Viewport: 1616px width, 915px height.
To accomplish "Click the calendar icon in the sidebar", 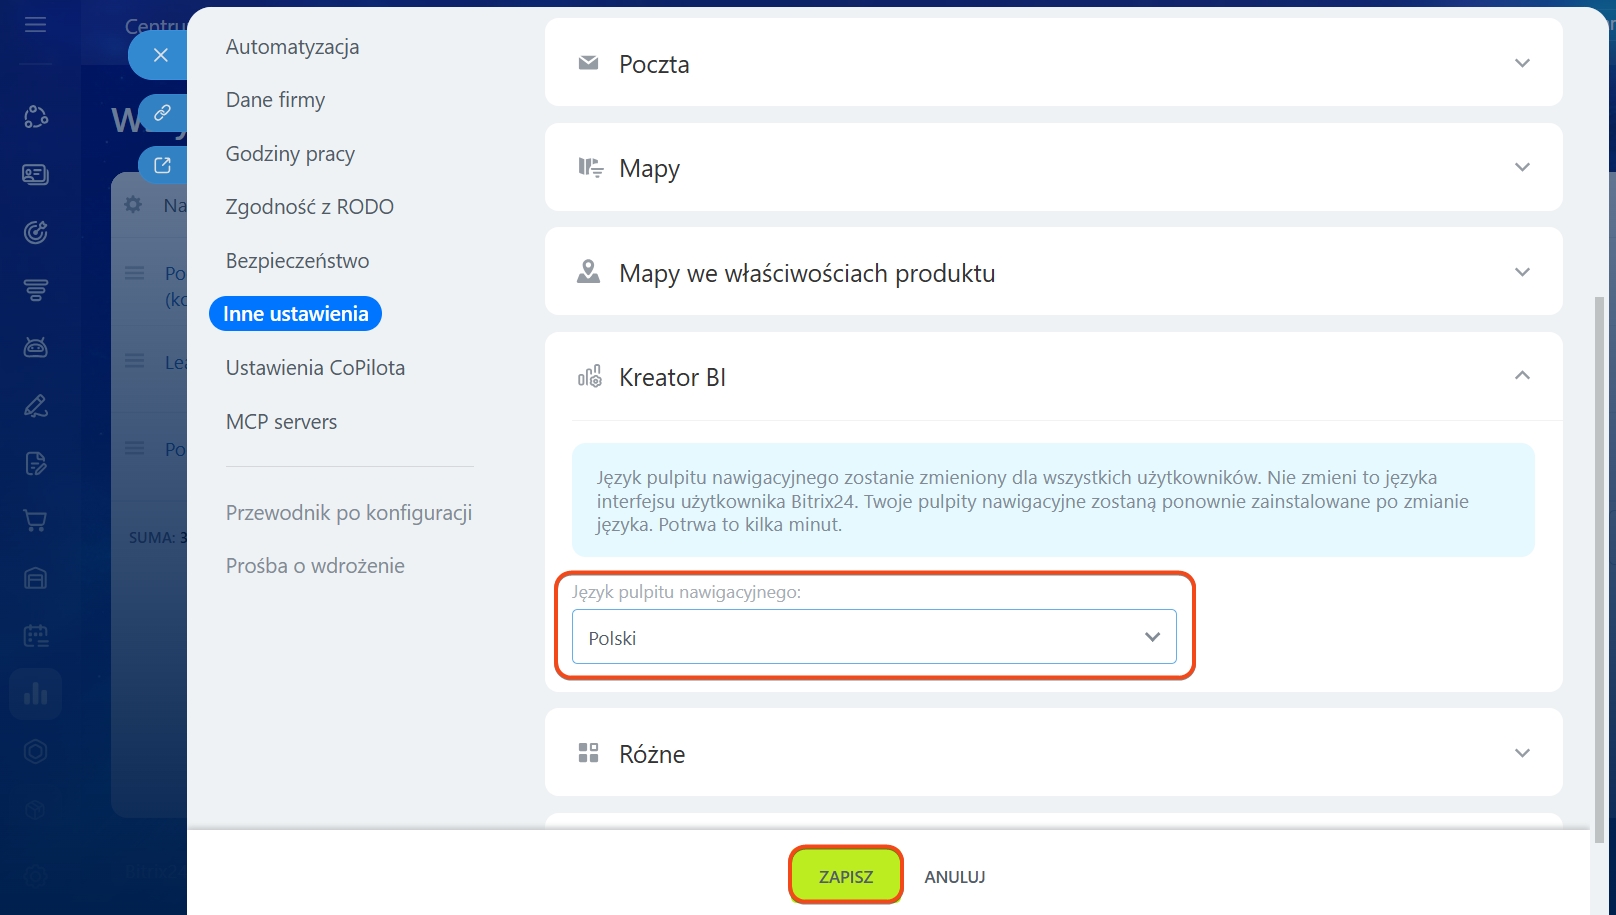I will pyautogui.click(x=36, y=636).
